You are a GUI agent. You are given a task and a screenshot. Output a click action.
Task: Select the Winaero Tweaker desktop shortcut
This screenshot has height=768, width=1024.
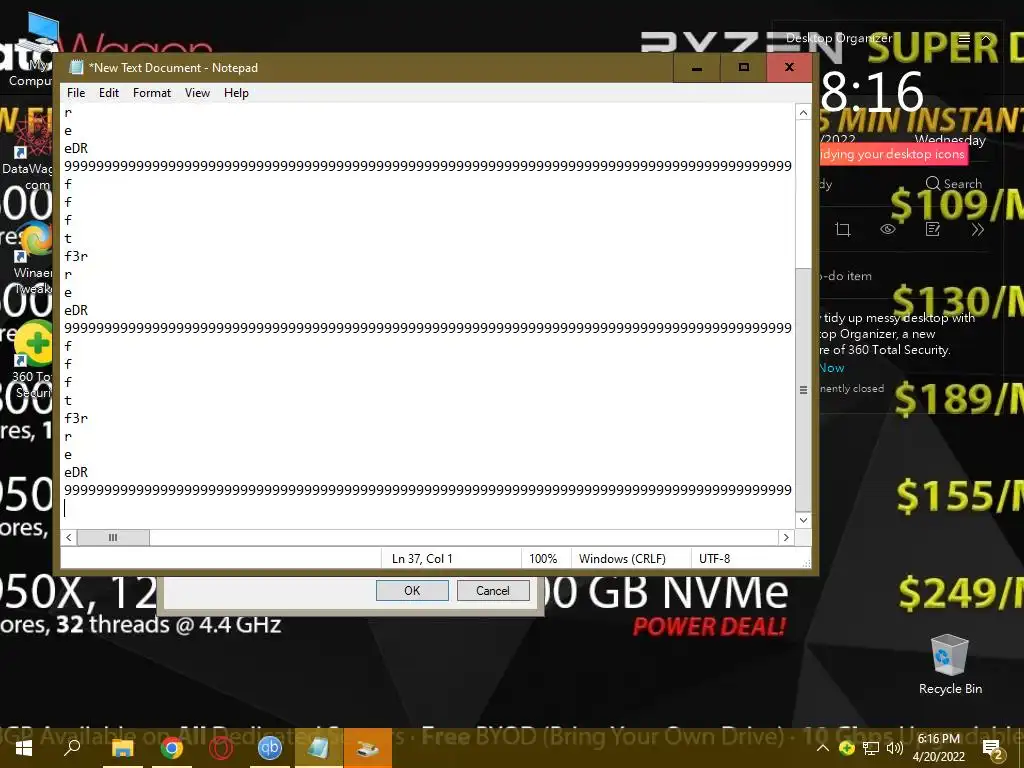tap(33, 258)
